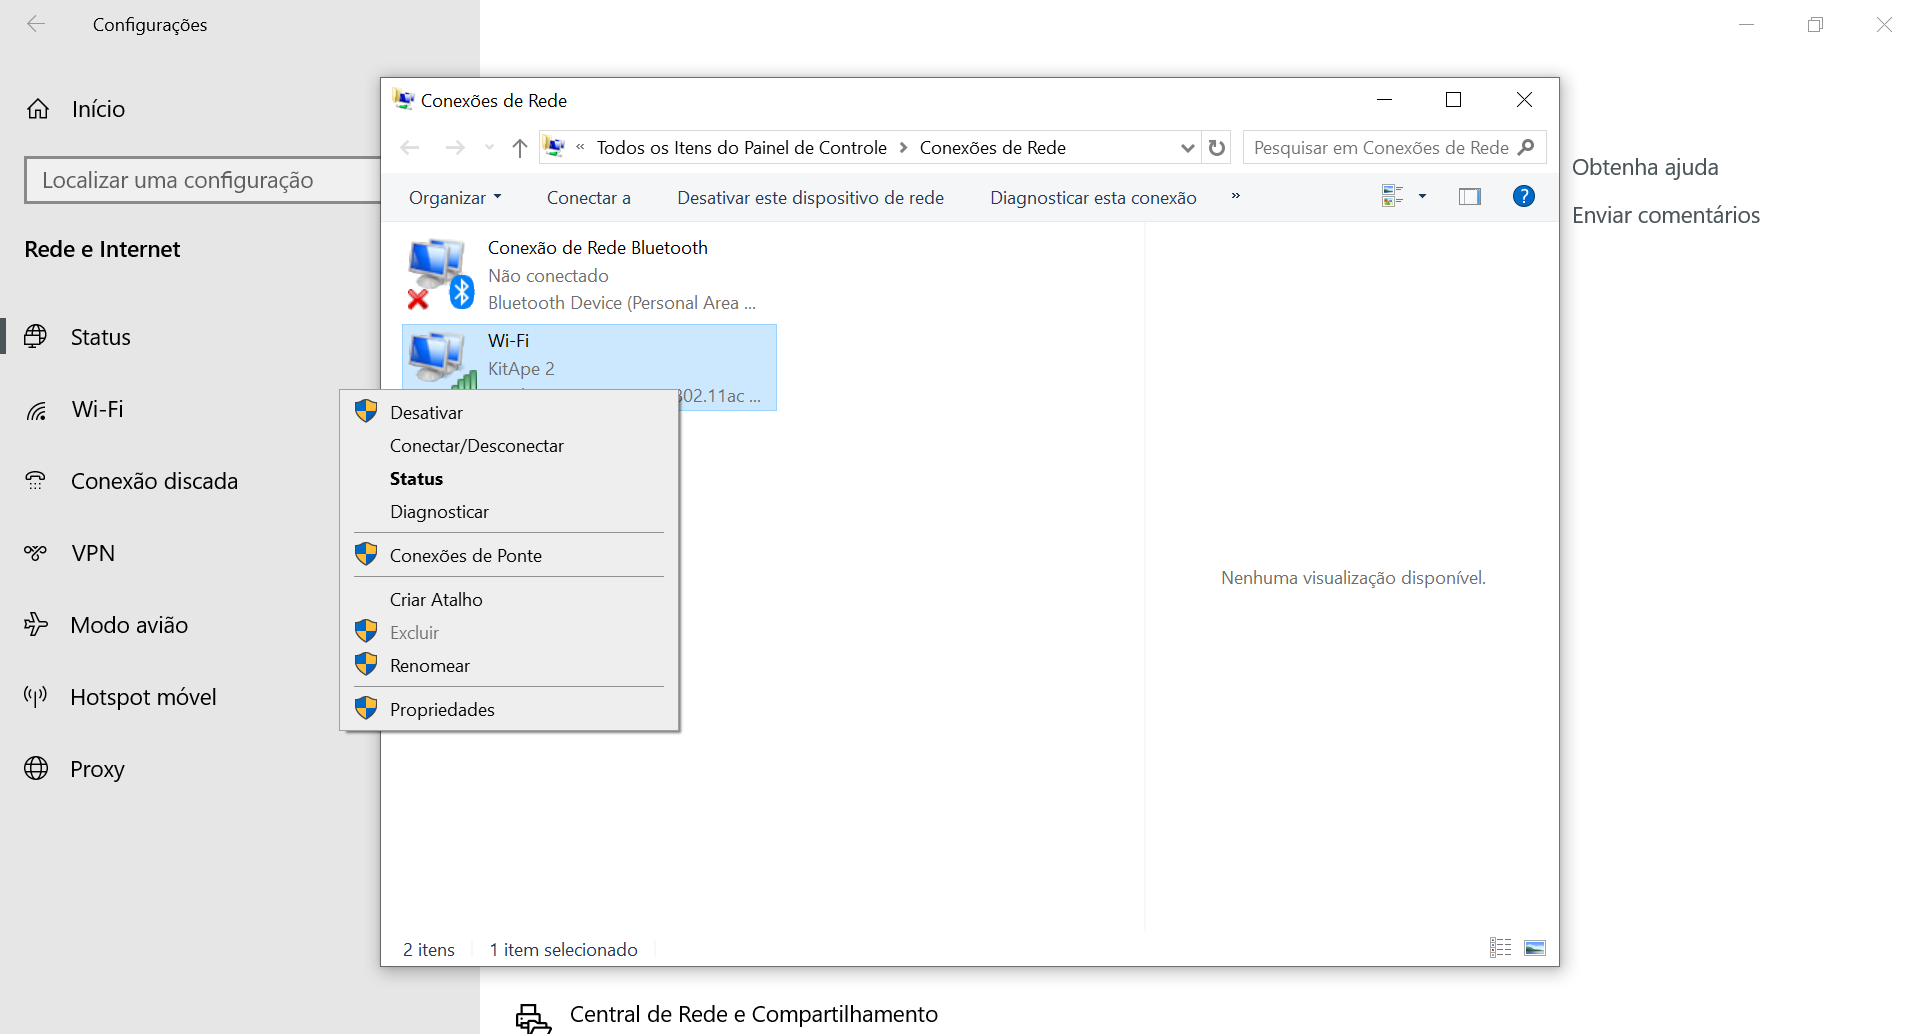Change view layout icon

[1392, 197]
